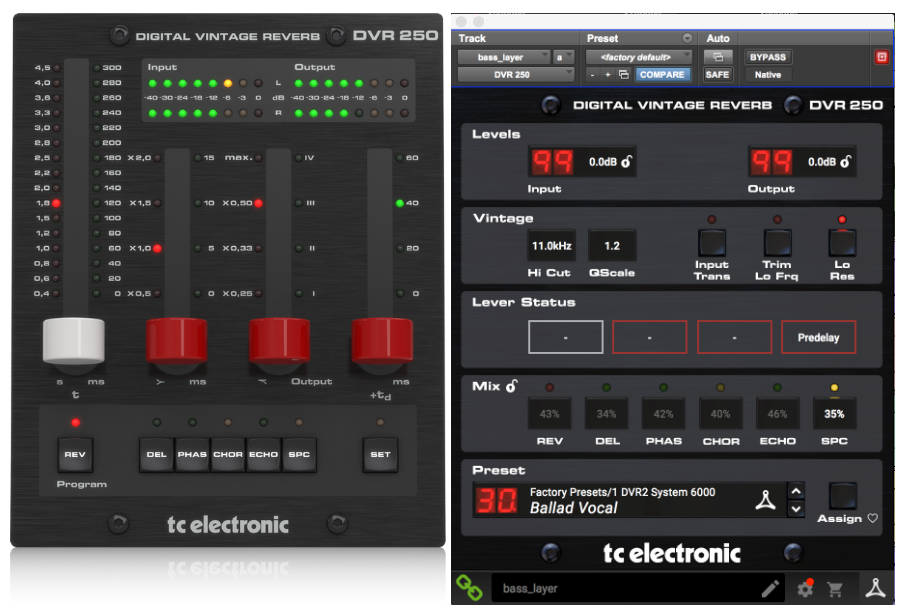Screen dimensions: 903x611
Task: Open settings gear icon with red dot
Action: click(805, 588)
